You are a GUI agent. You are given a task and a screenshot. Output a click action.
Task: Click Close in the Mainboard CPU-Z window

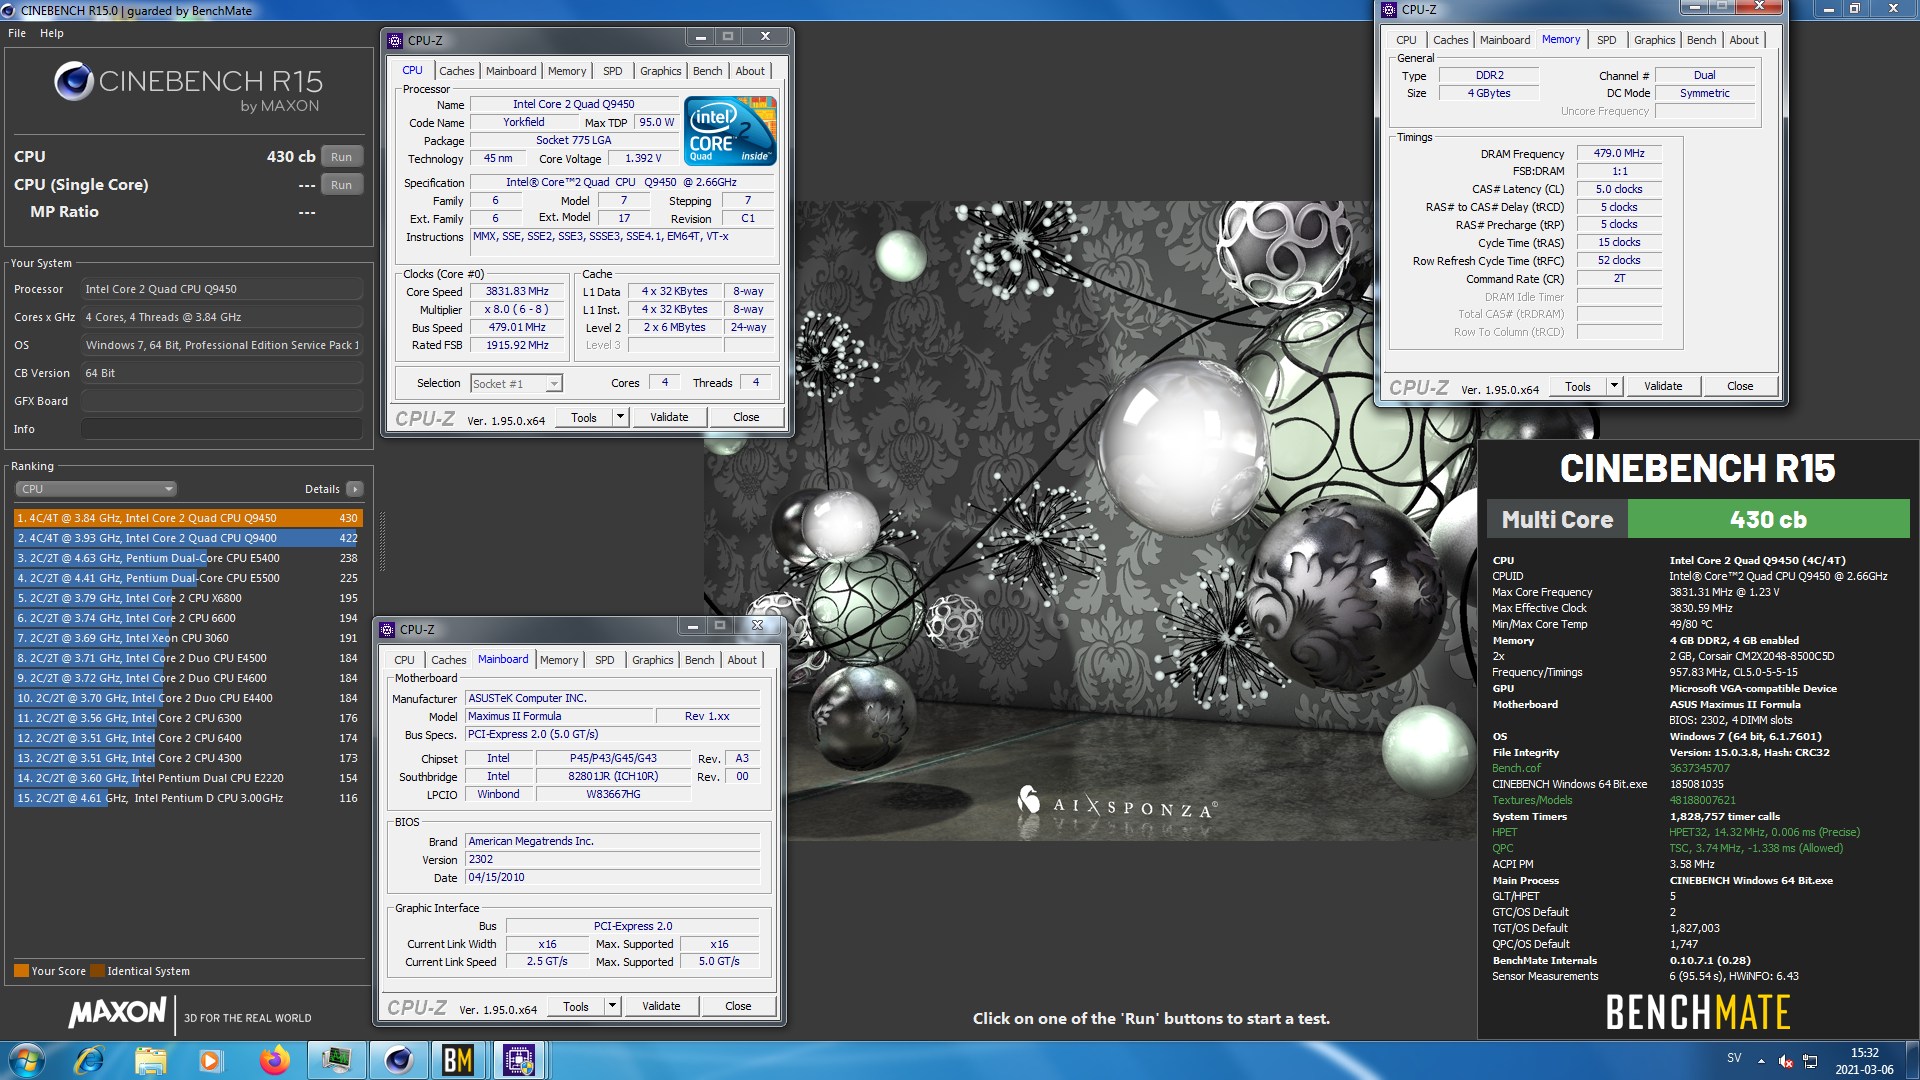pos(738,1006)
